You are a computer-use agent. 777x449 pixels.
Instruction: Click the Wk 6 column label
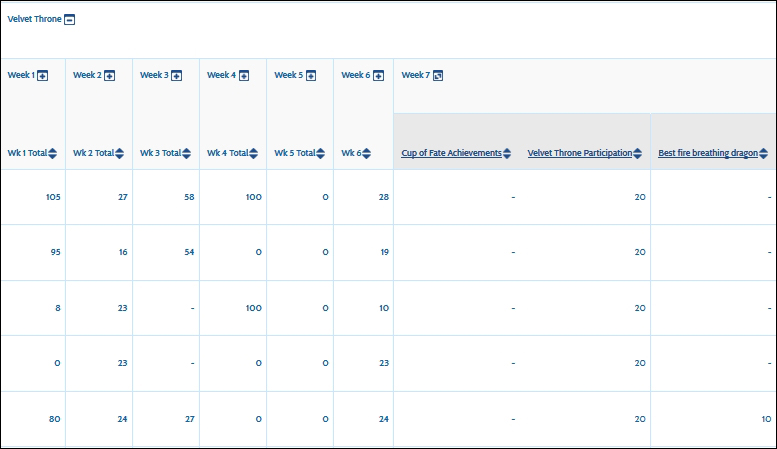coord(351,153)
